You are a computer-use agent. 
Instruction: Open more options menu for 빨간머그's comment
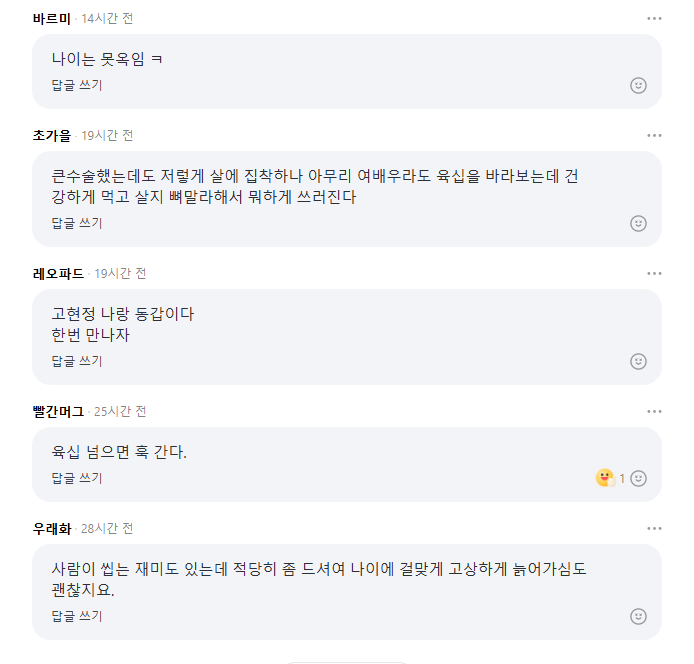[654, 412]
